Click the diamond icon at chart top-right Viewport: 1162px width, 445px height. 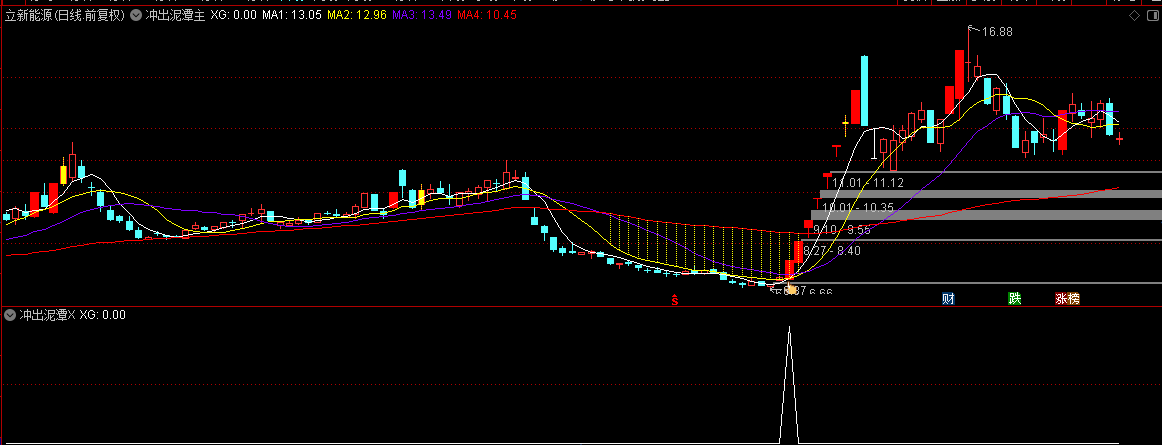click(1134, 16)
